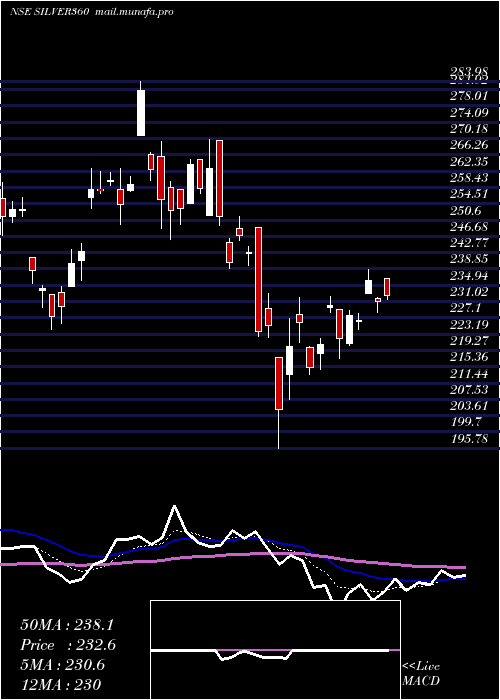Click the mail.munafa.pro watermark text in header
The width and height of the screenshot is (500, 700).
point(135,12)
